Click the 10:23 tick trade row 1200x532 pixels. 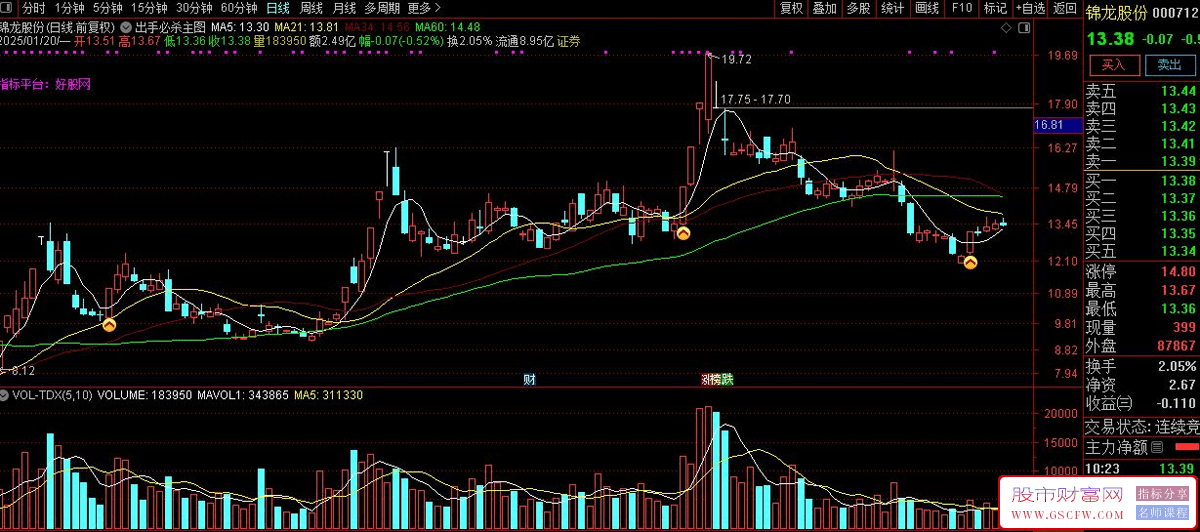1142,469
